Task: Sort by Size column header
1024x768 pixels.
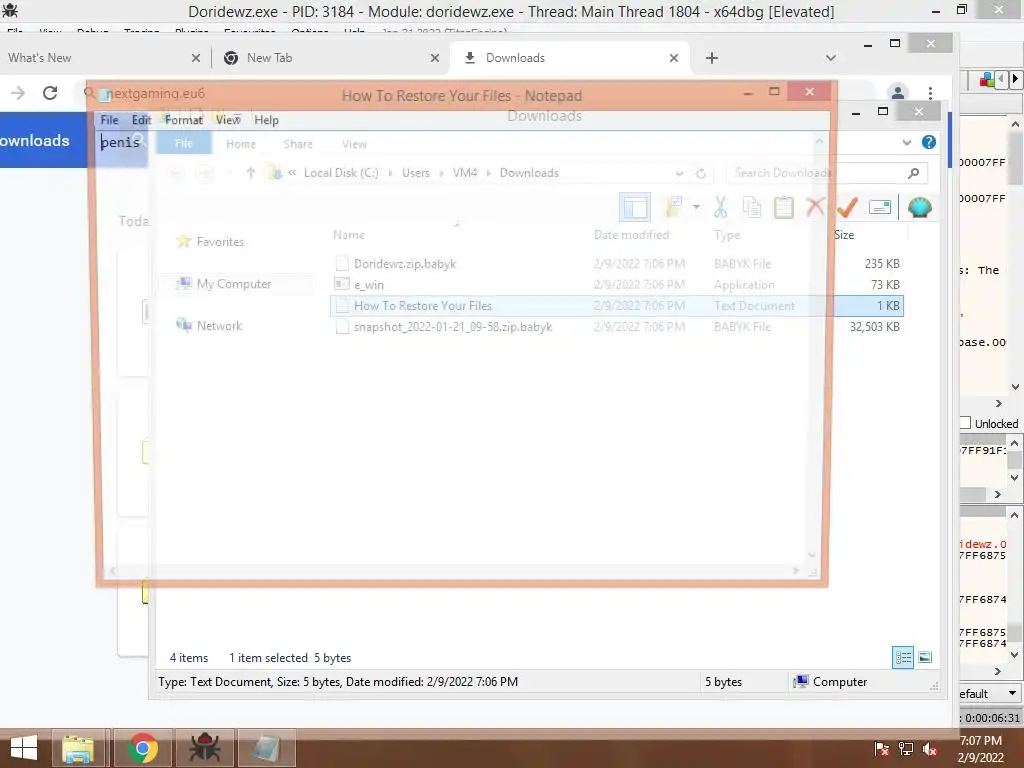Action: point(844,235)
